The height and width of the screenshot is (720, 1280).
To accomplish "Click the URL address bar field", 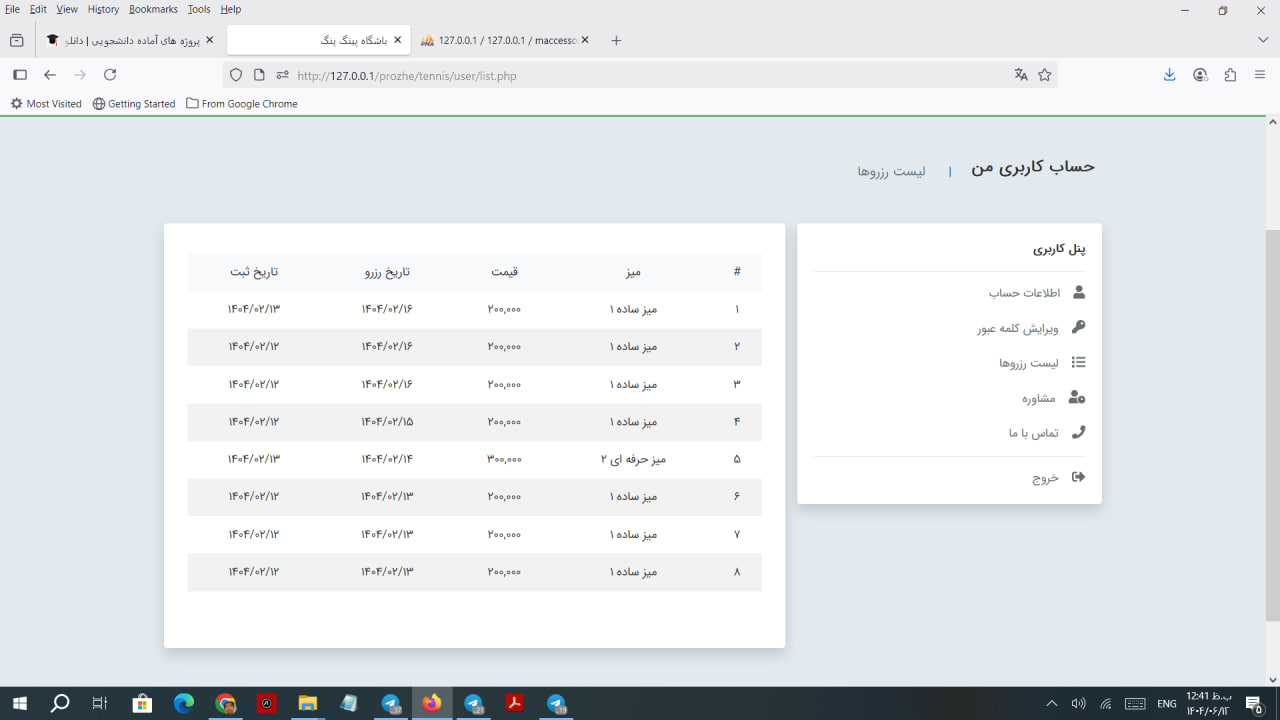I will pos(640,75).
